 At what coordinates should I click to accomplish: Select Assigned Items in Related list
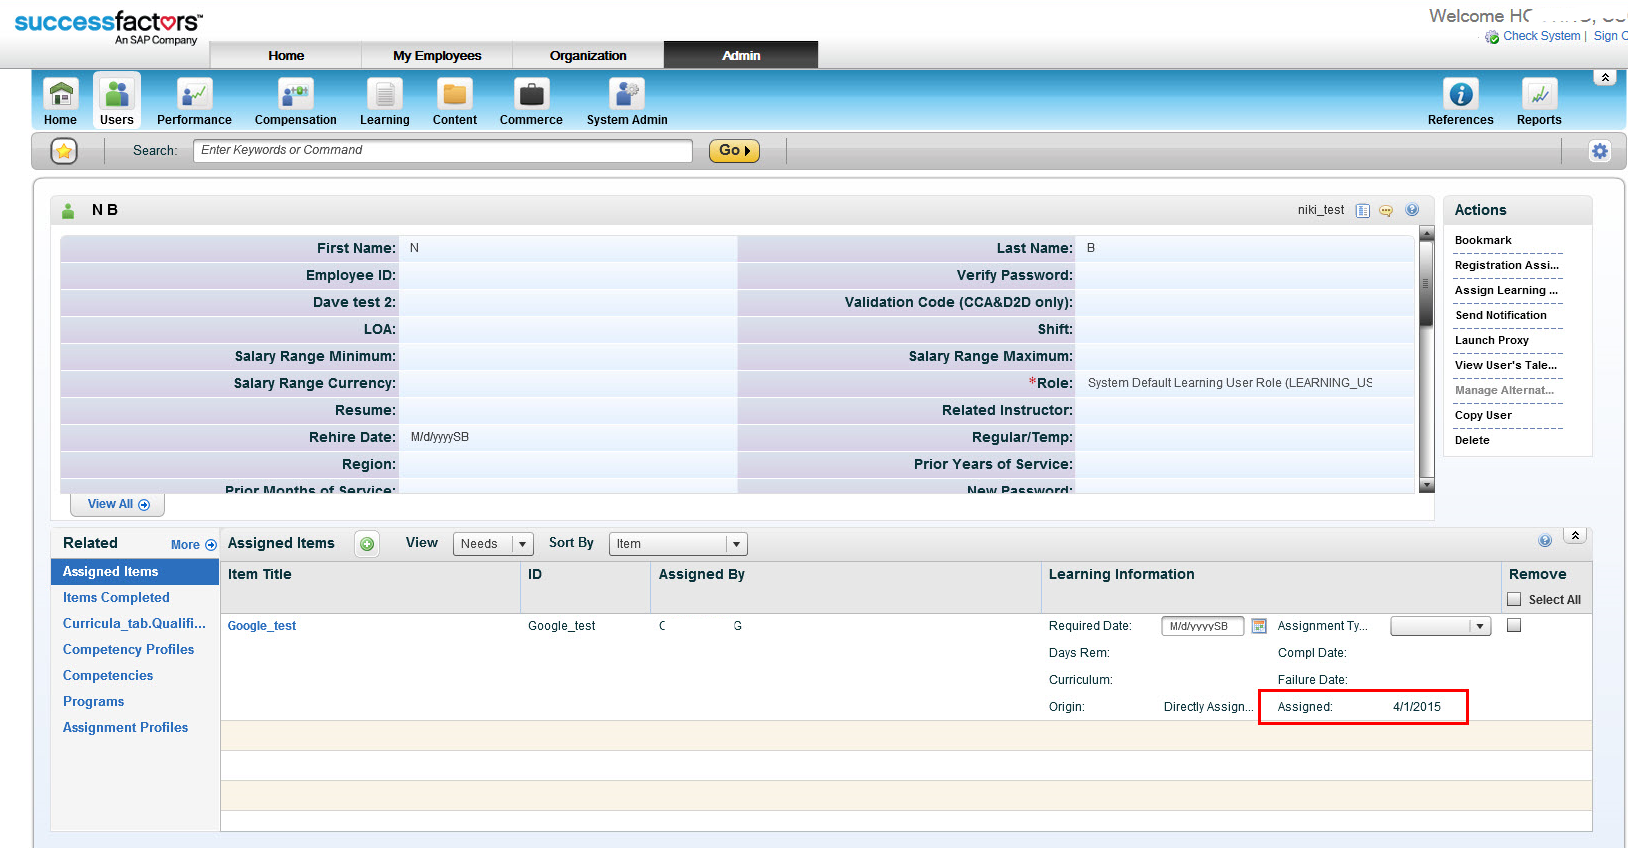(x=135, y=572)
